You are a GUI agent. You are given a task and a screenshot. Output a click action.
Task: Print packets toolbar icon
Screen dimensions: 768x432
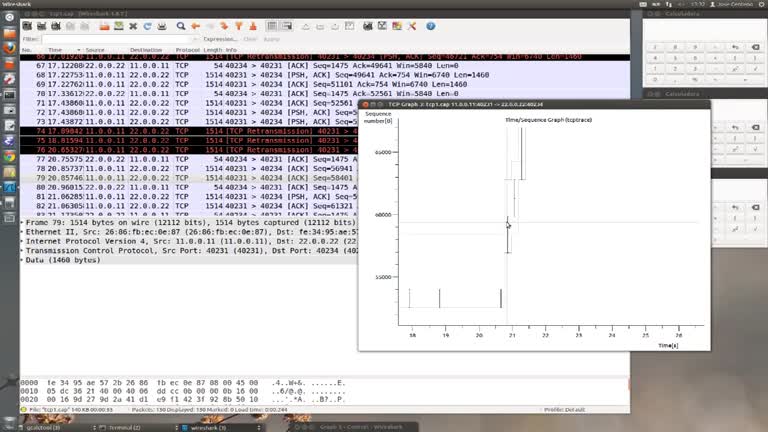162,26
